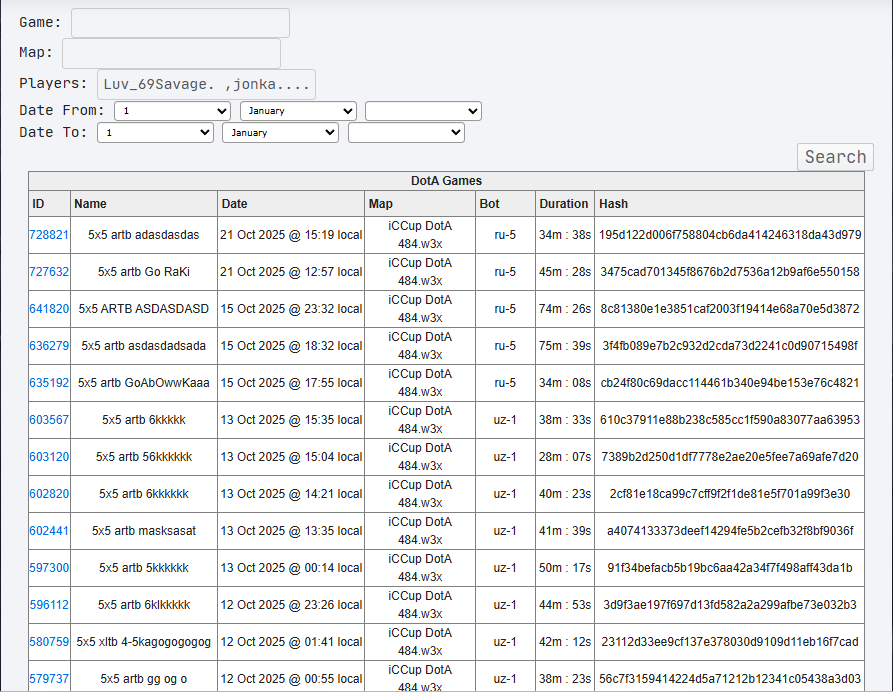Open the Date From year dropdown
The width and height of the screenshot is (893, 692).
[423, 111]
